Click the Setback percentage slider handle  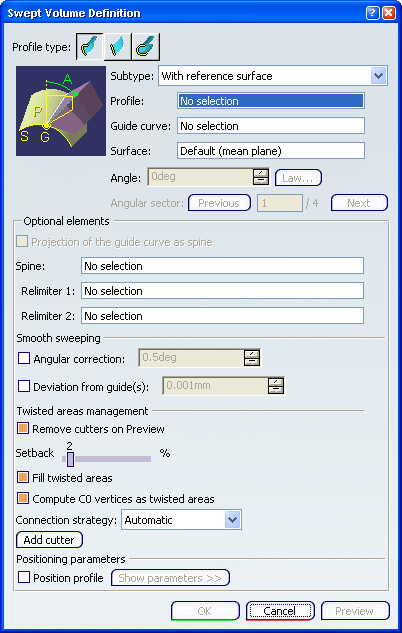tap(70, 459)
